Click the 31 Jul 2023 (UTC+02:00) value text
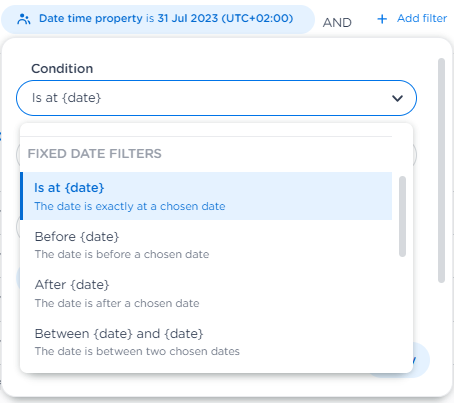The image size is (454, 403). point(225,18)
